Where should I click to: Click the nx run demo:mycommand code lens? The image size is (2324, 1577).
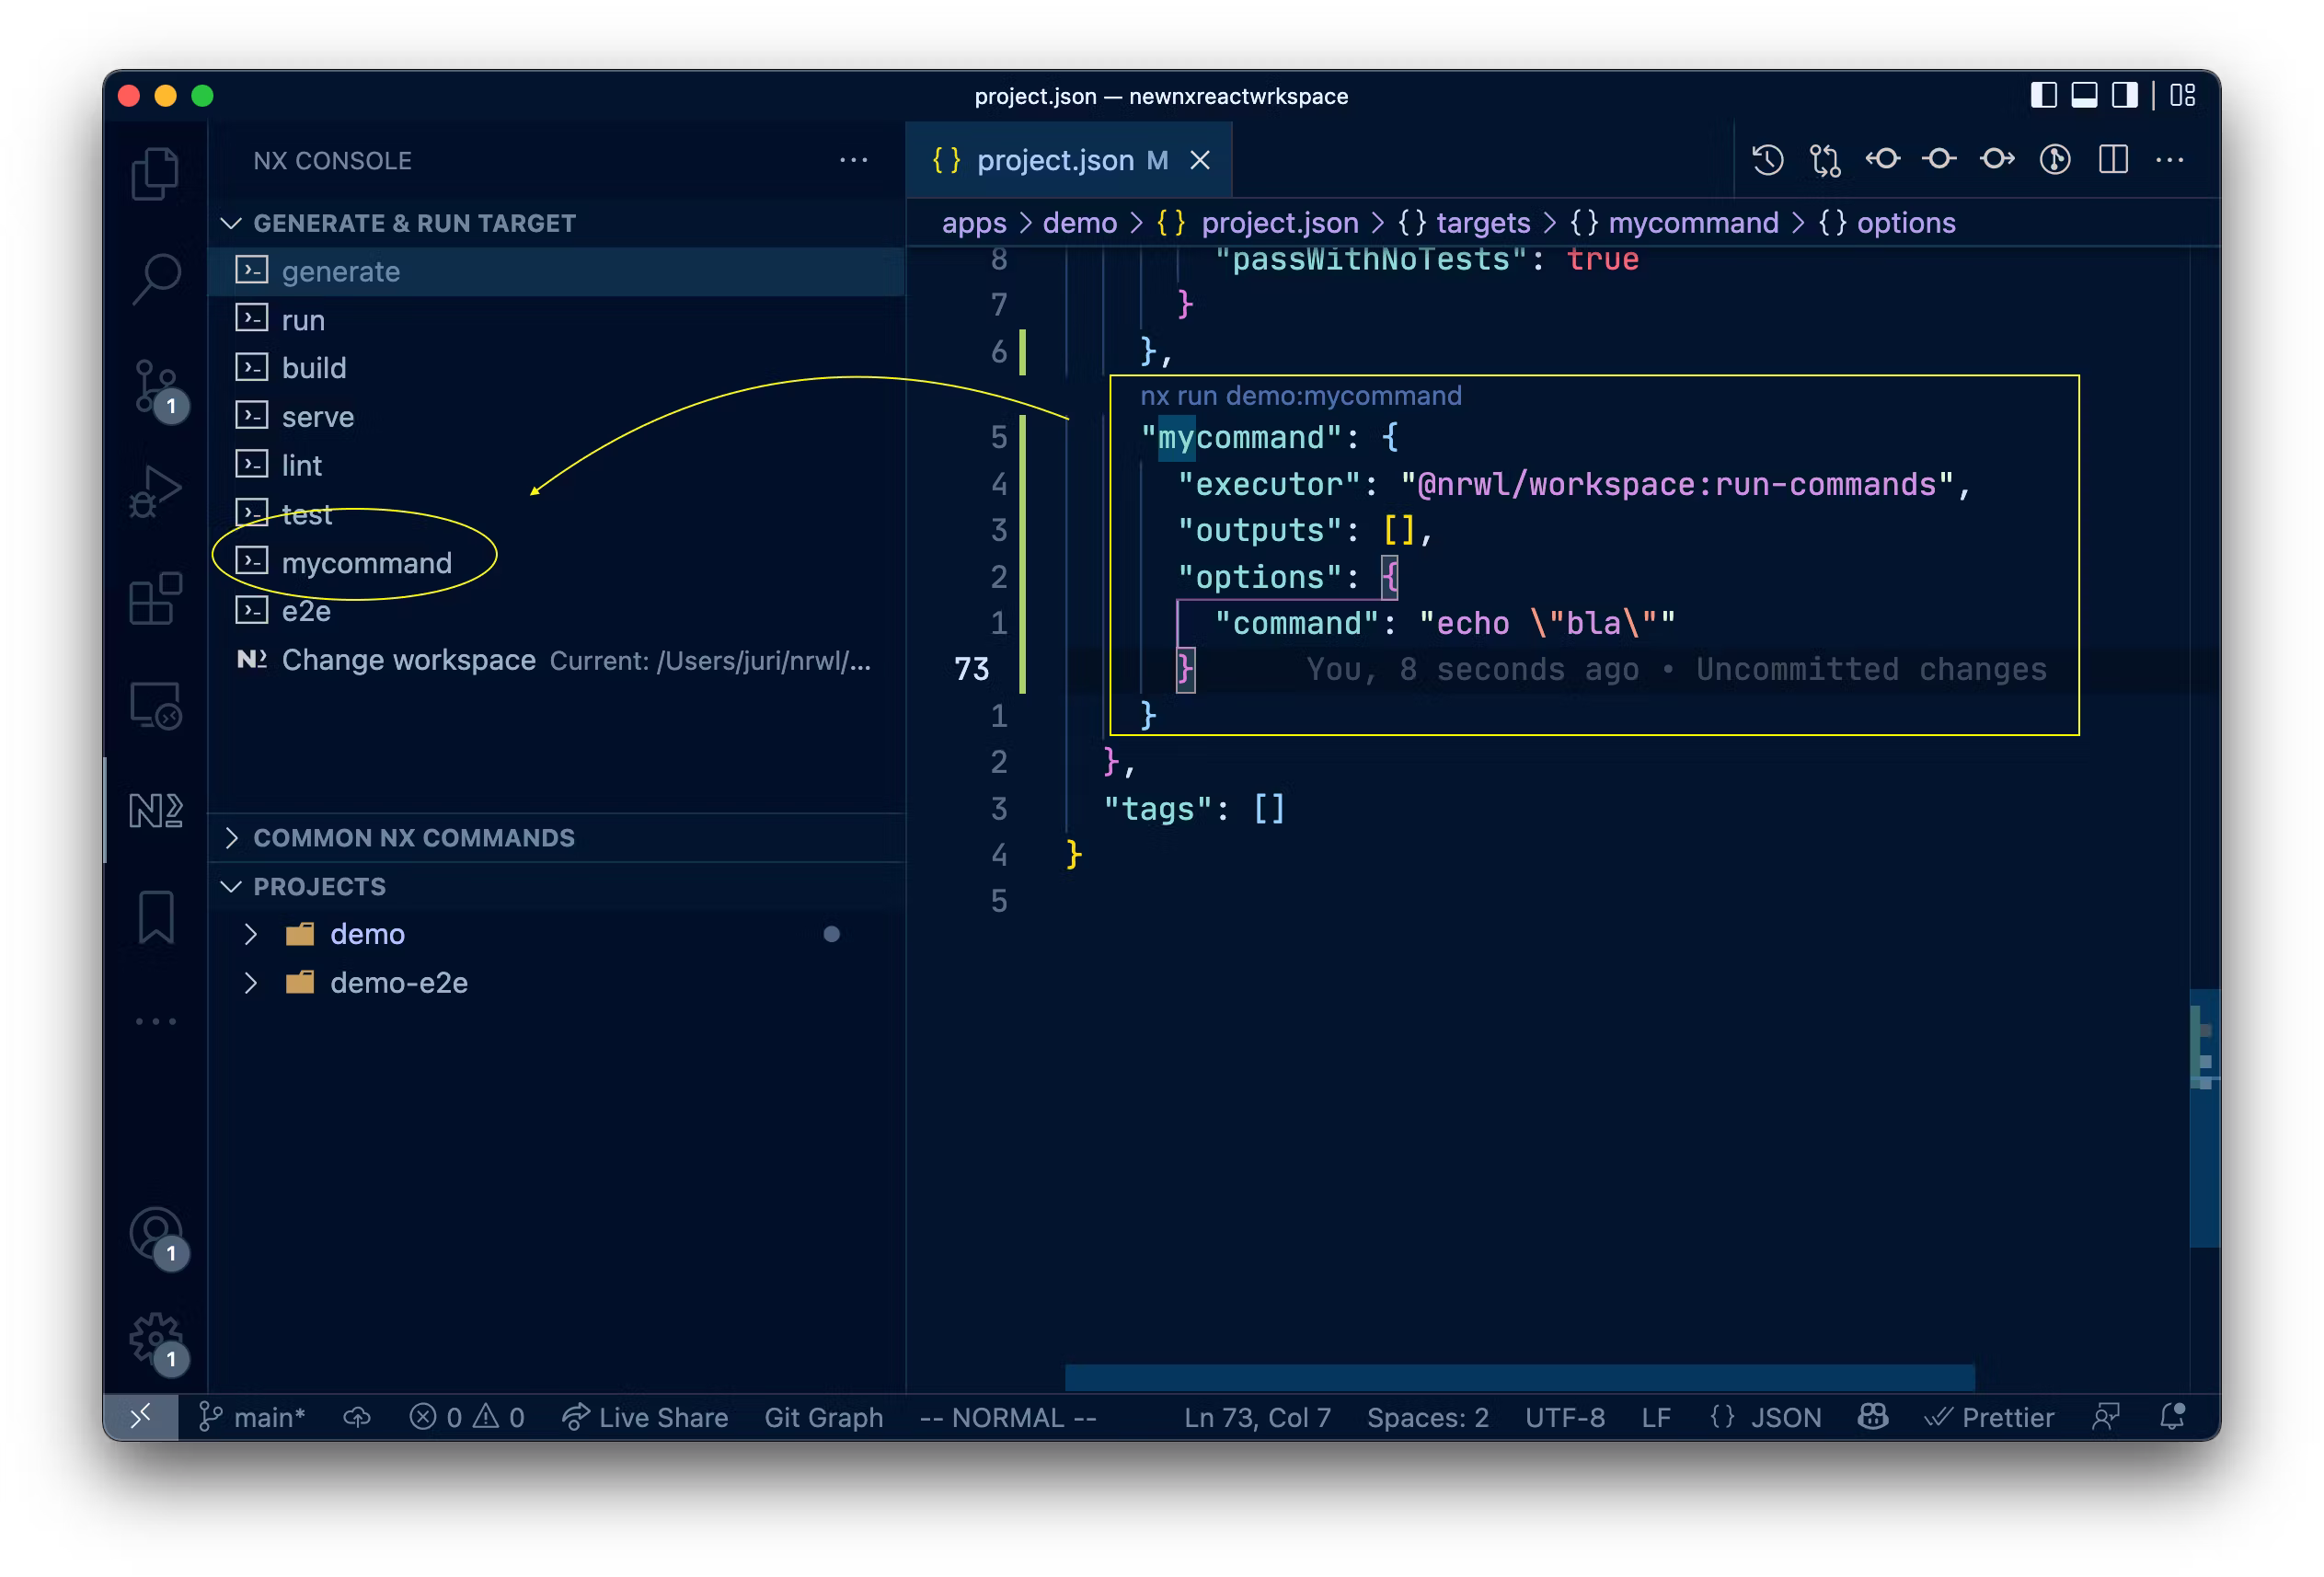click(x=1300, y=396)
